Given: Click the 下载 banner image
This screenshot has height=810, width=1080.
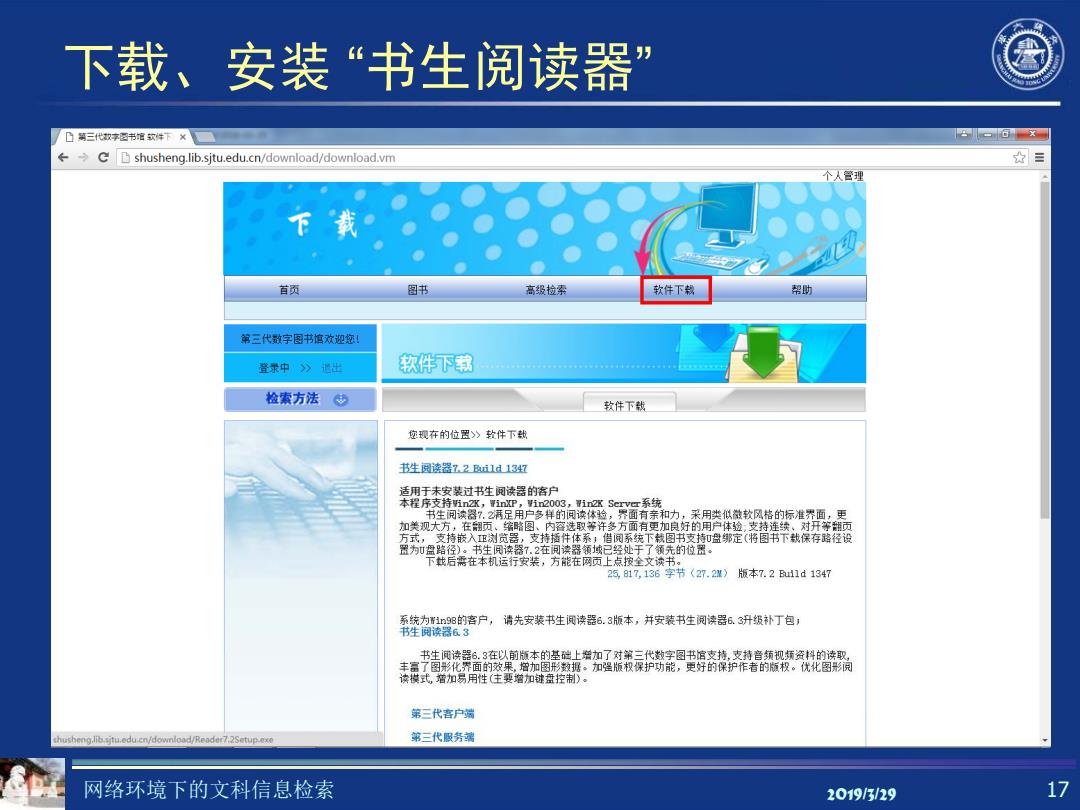Looking at the screenshot, I should 544,229.
